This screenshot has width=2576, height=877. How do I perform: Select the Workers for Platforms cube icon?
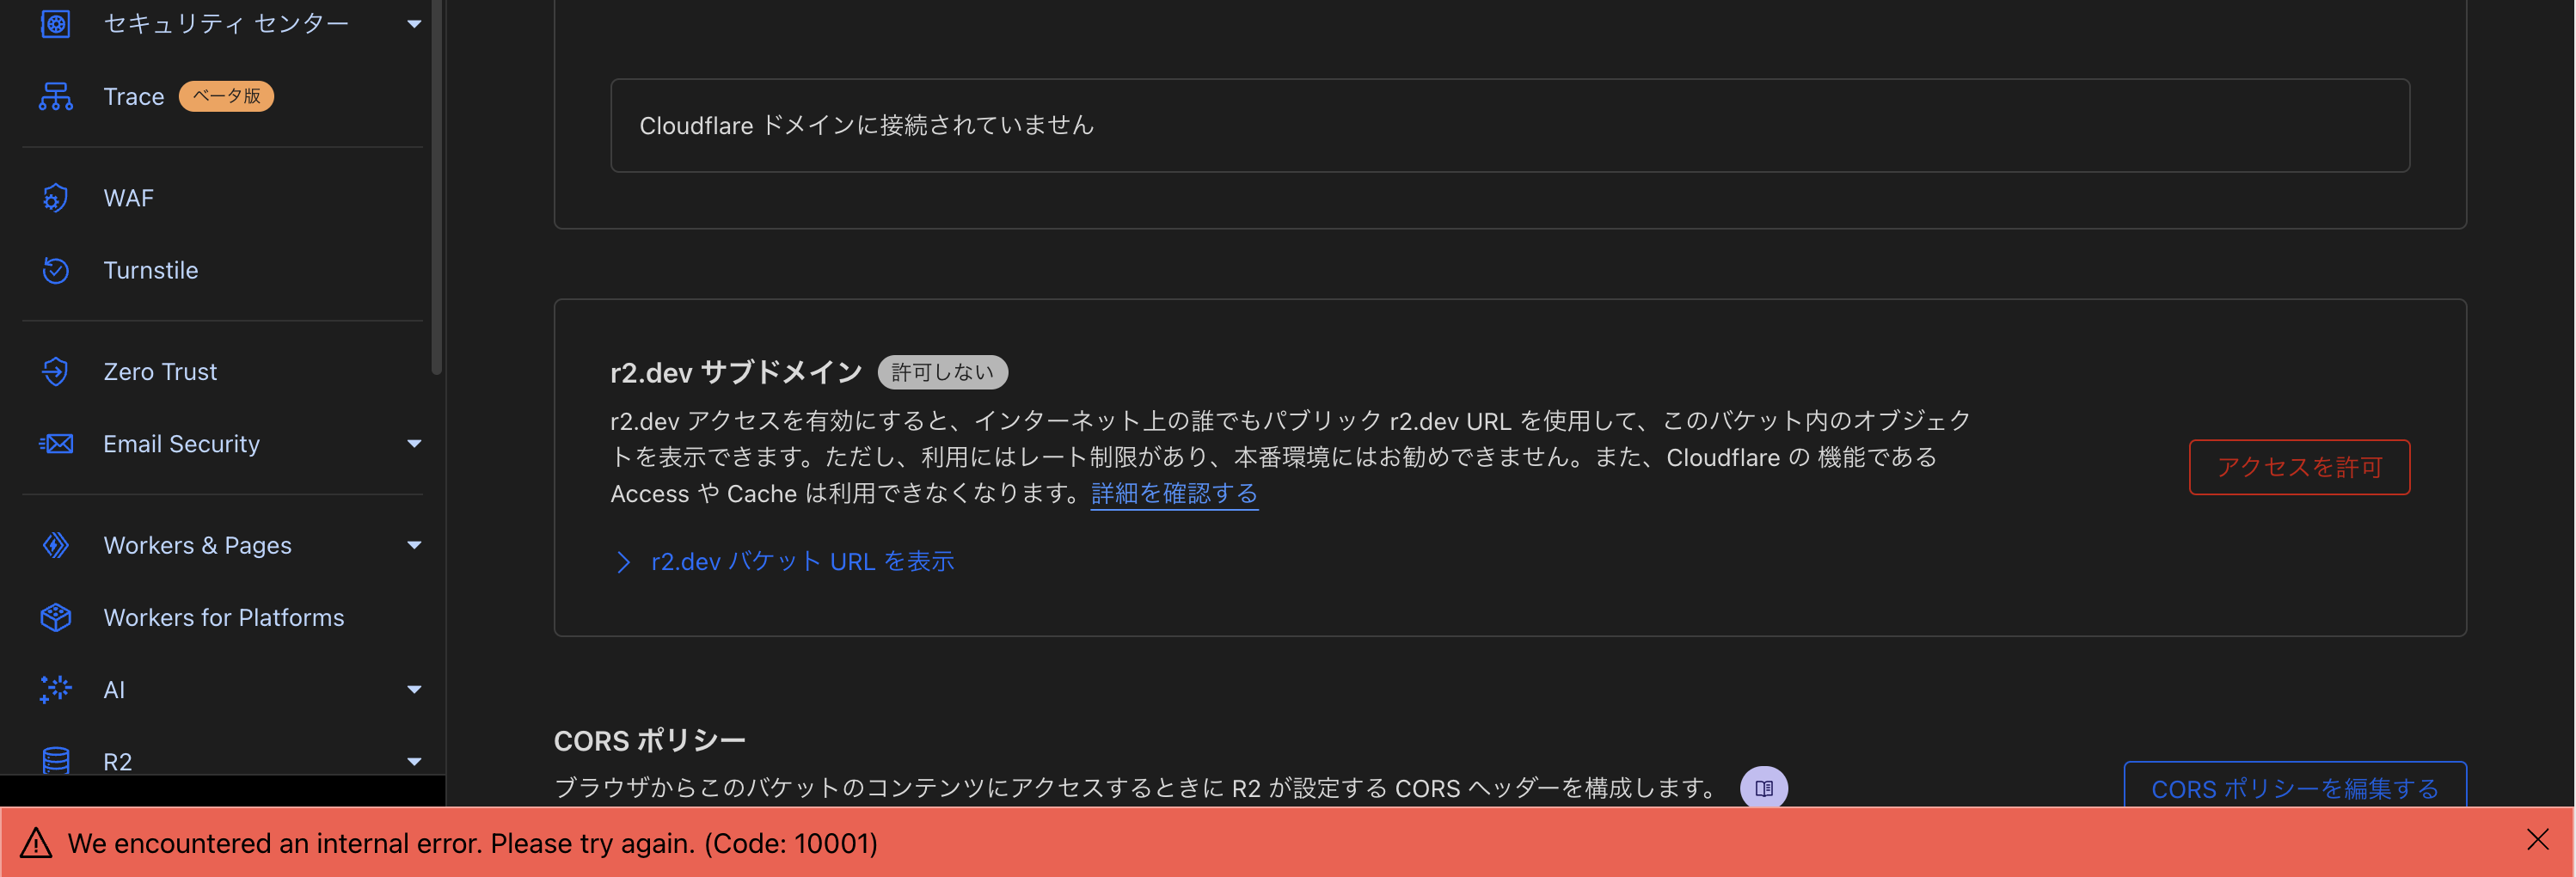55,617
